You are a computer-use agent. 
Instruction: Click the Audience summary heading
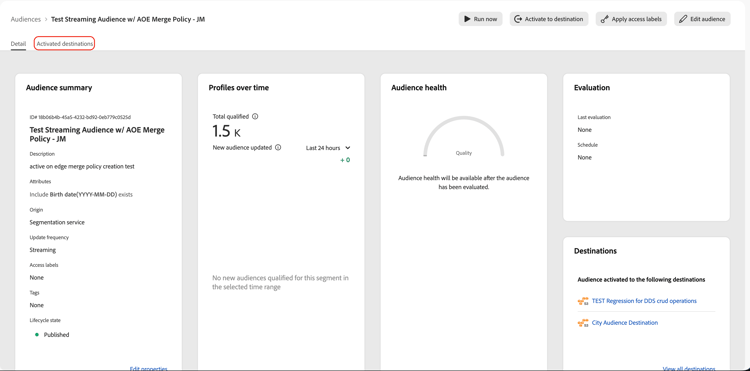coord(59,88)
